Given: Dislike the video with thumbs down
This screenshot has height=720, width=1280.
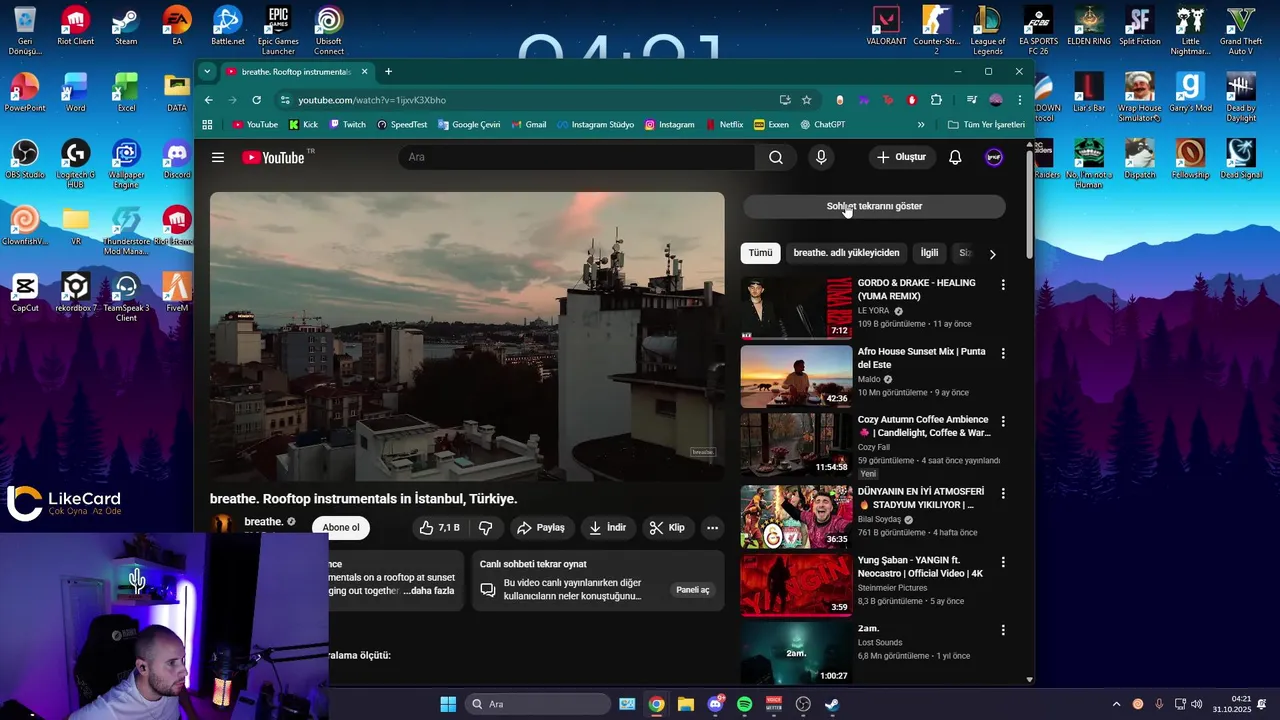Looking at the screenshot, I should [x=485, y=527].
